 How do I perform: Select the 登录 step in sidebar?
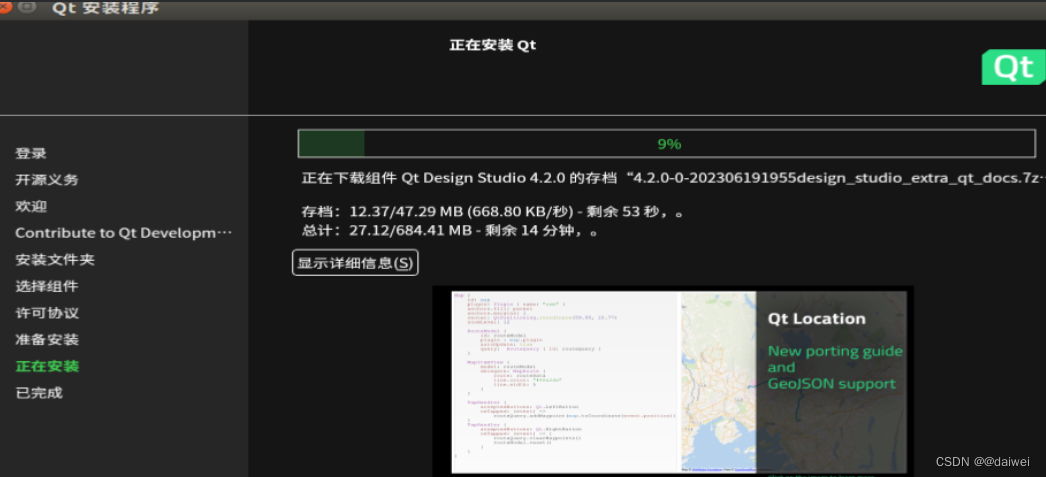click(x=31, y=153)
